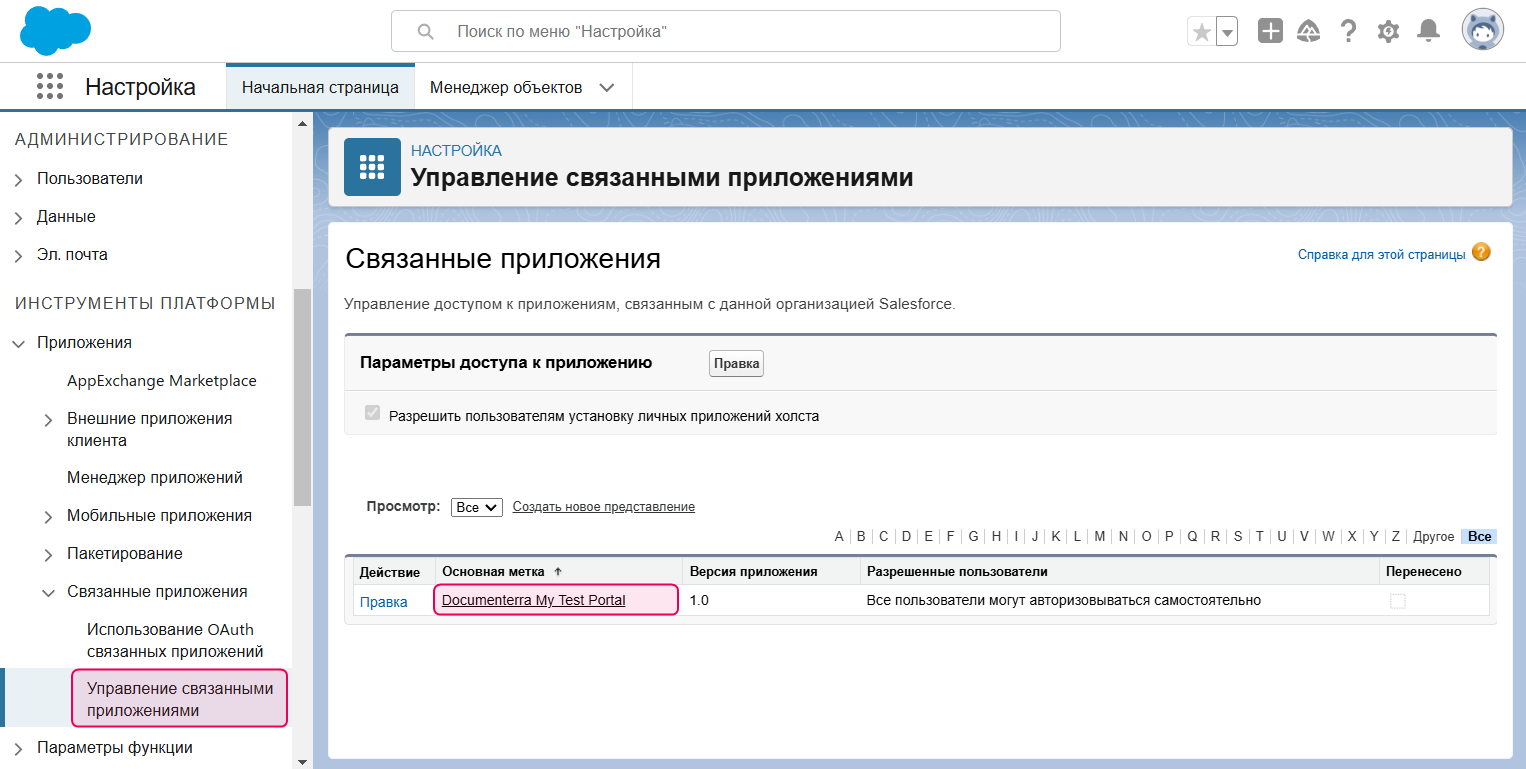This screenshot has width=1526, height=769.
Task: Open the Просмотр dropdown showing Все
Action: click(x=477, y=507)
